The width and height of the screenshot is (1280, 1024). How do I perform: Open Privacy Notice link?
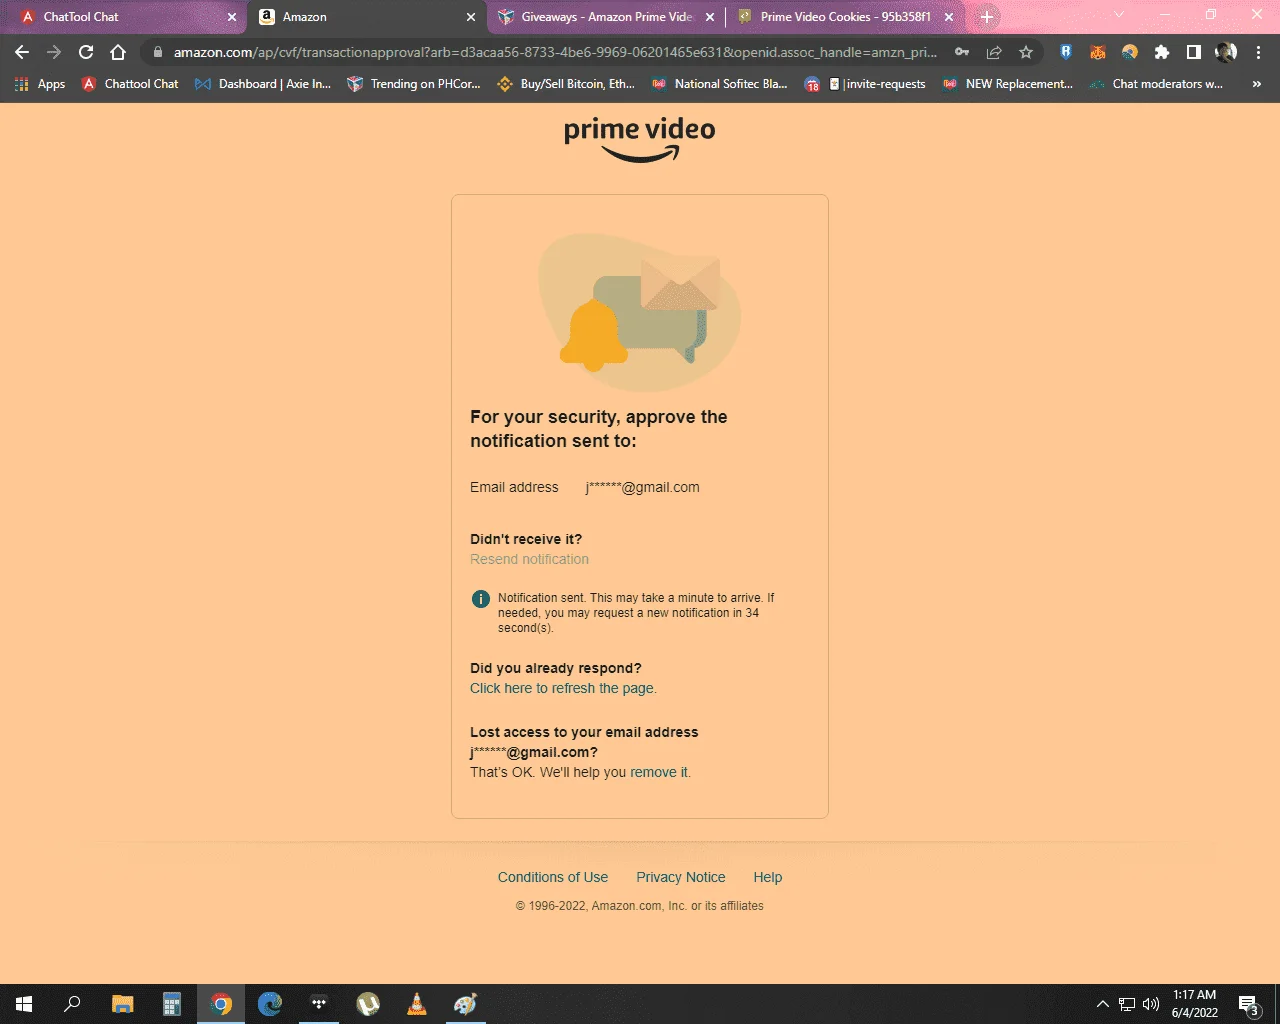pyautogui.click(x=681, y=877)
